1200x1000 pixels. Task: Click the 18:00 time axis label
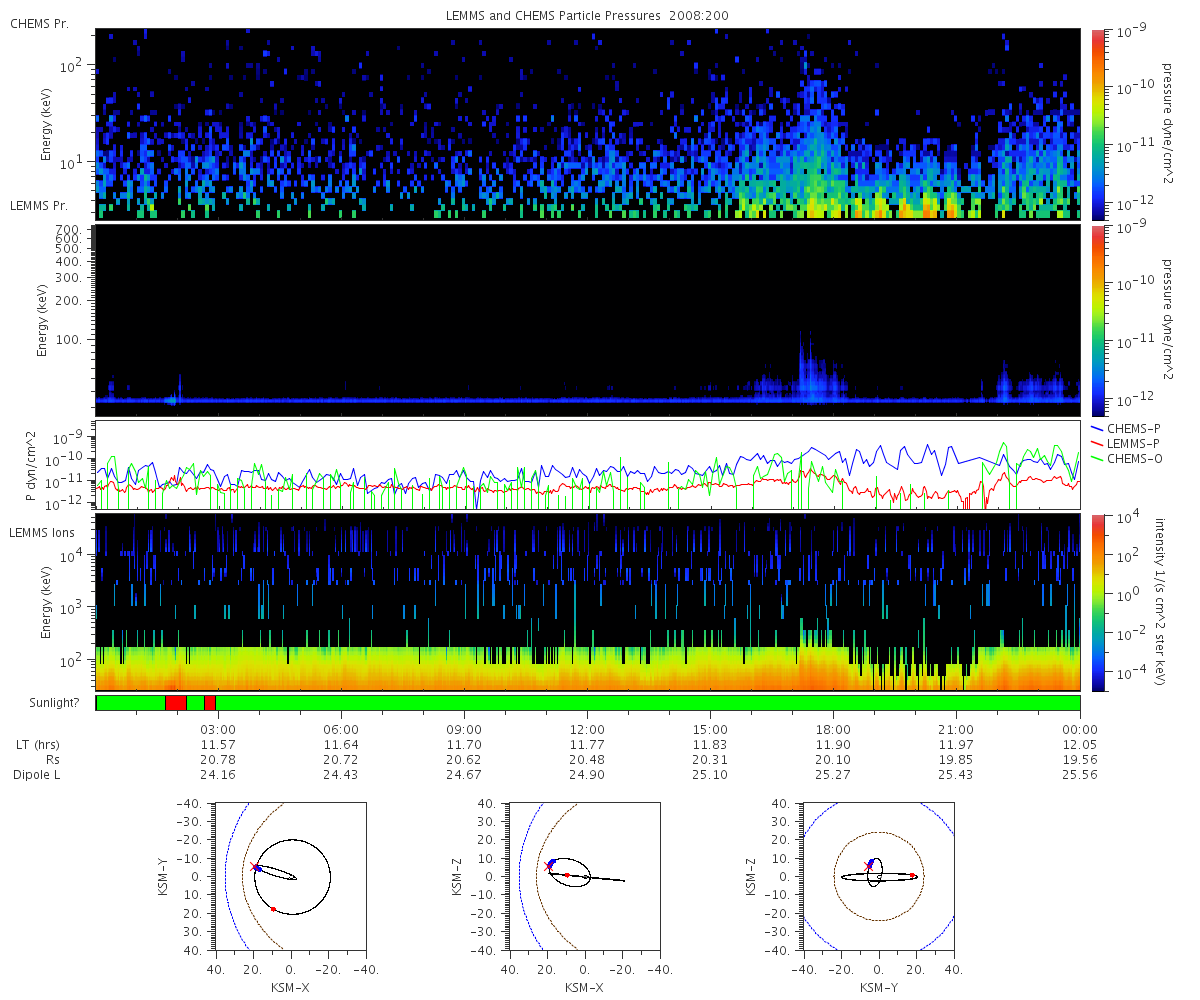[833, 730]
